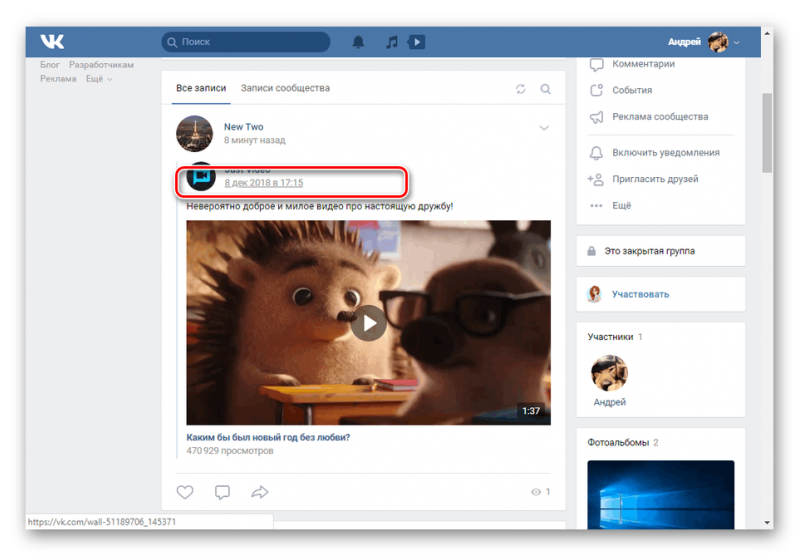Open the notifications bell icon
The image size is (800, 556).
[x=359, y=42]
